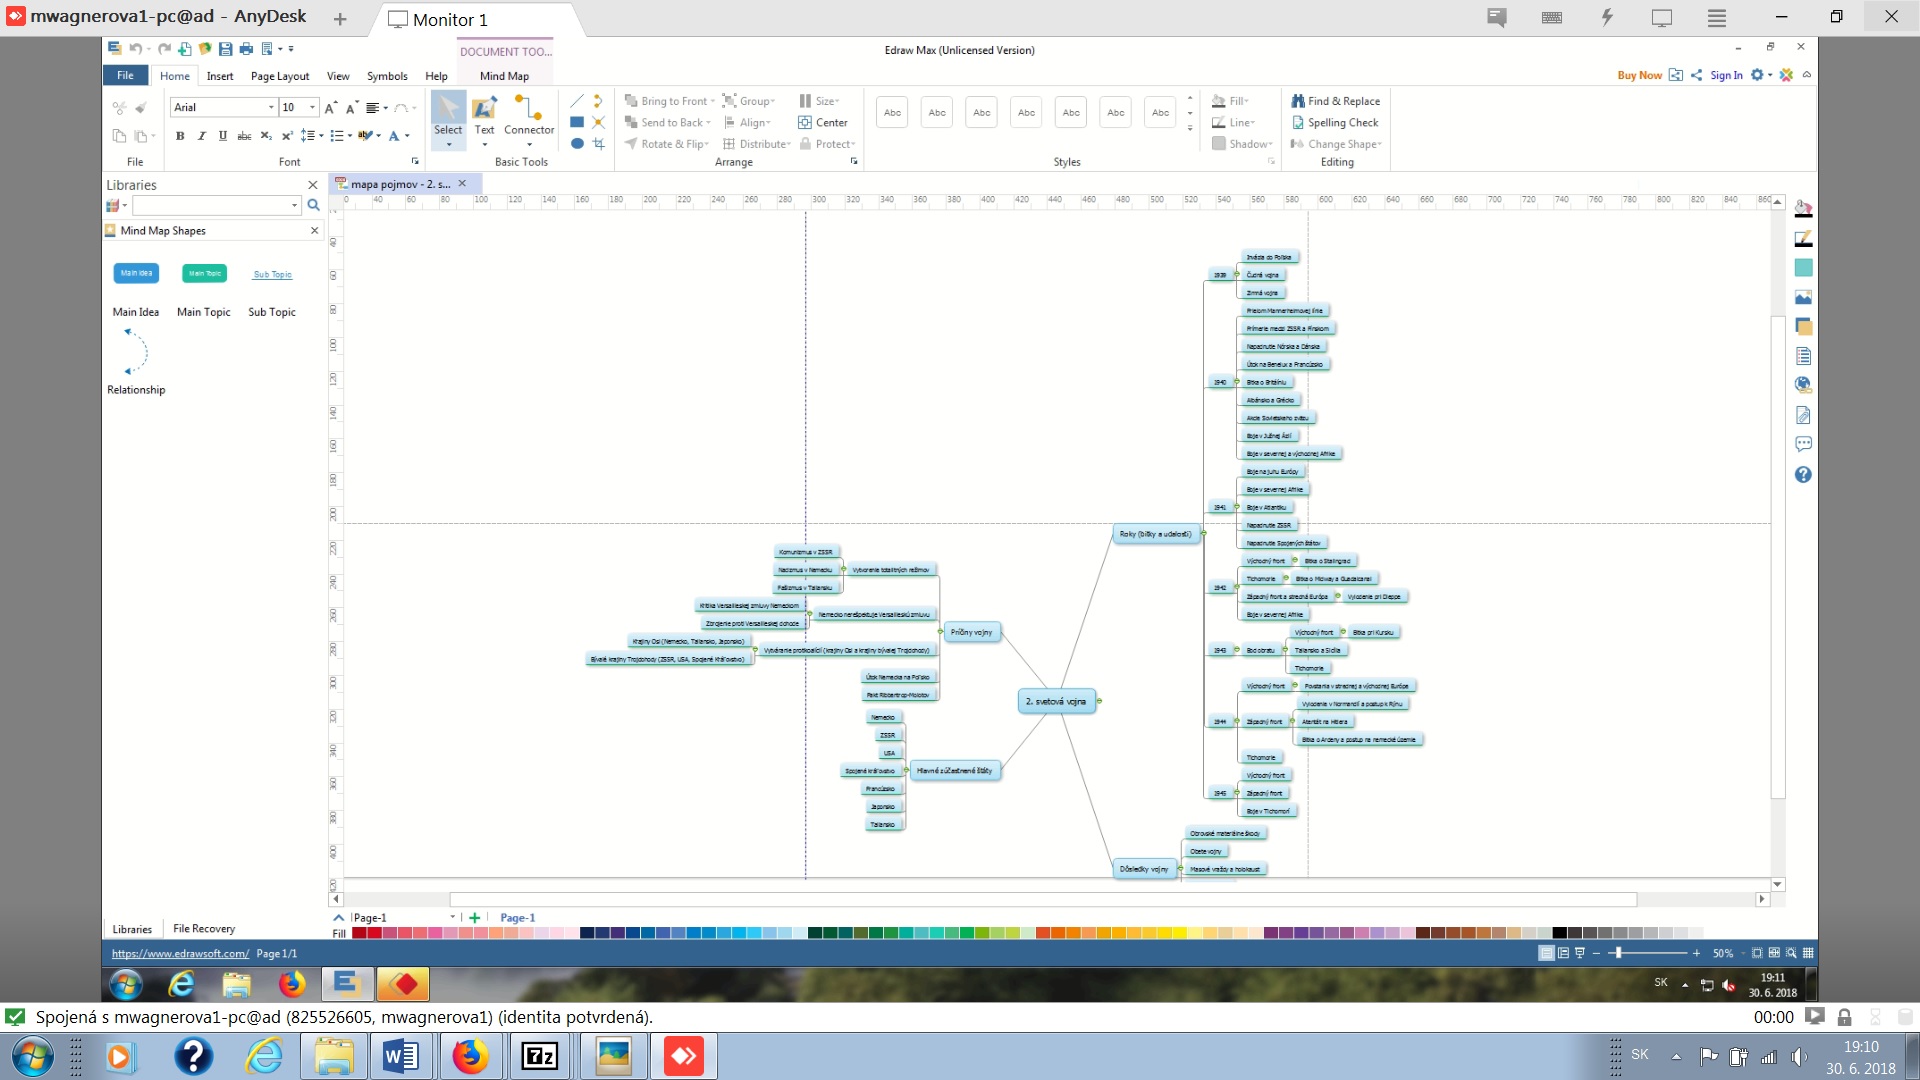Open the View ribbon tab

pyautogui.click(x=338, y=76)
